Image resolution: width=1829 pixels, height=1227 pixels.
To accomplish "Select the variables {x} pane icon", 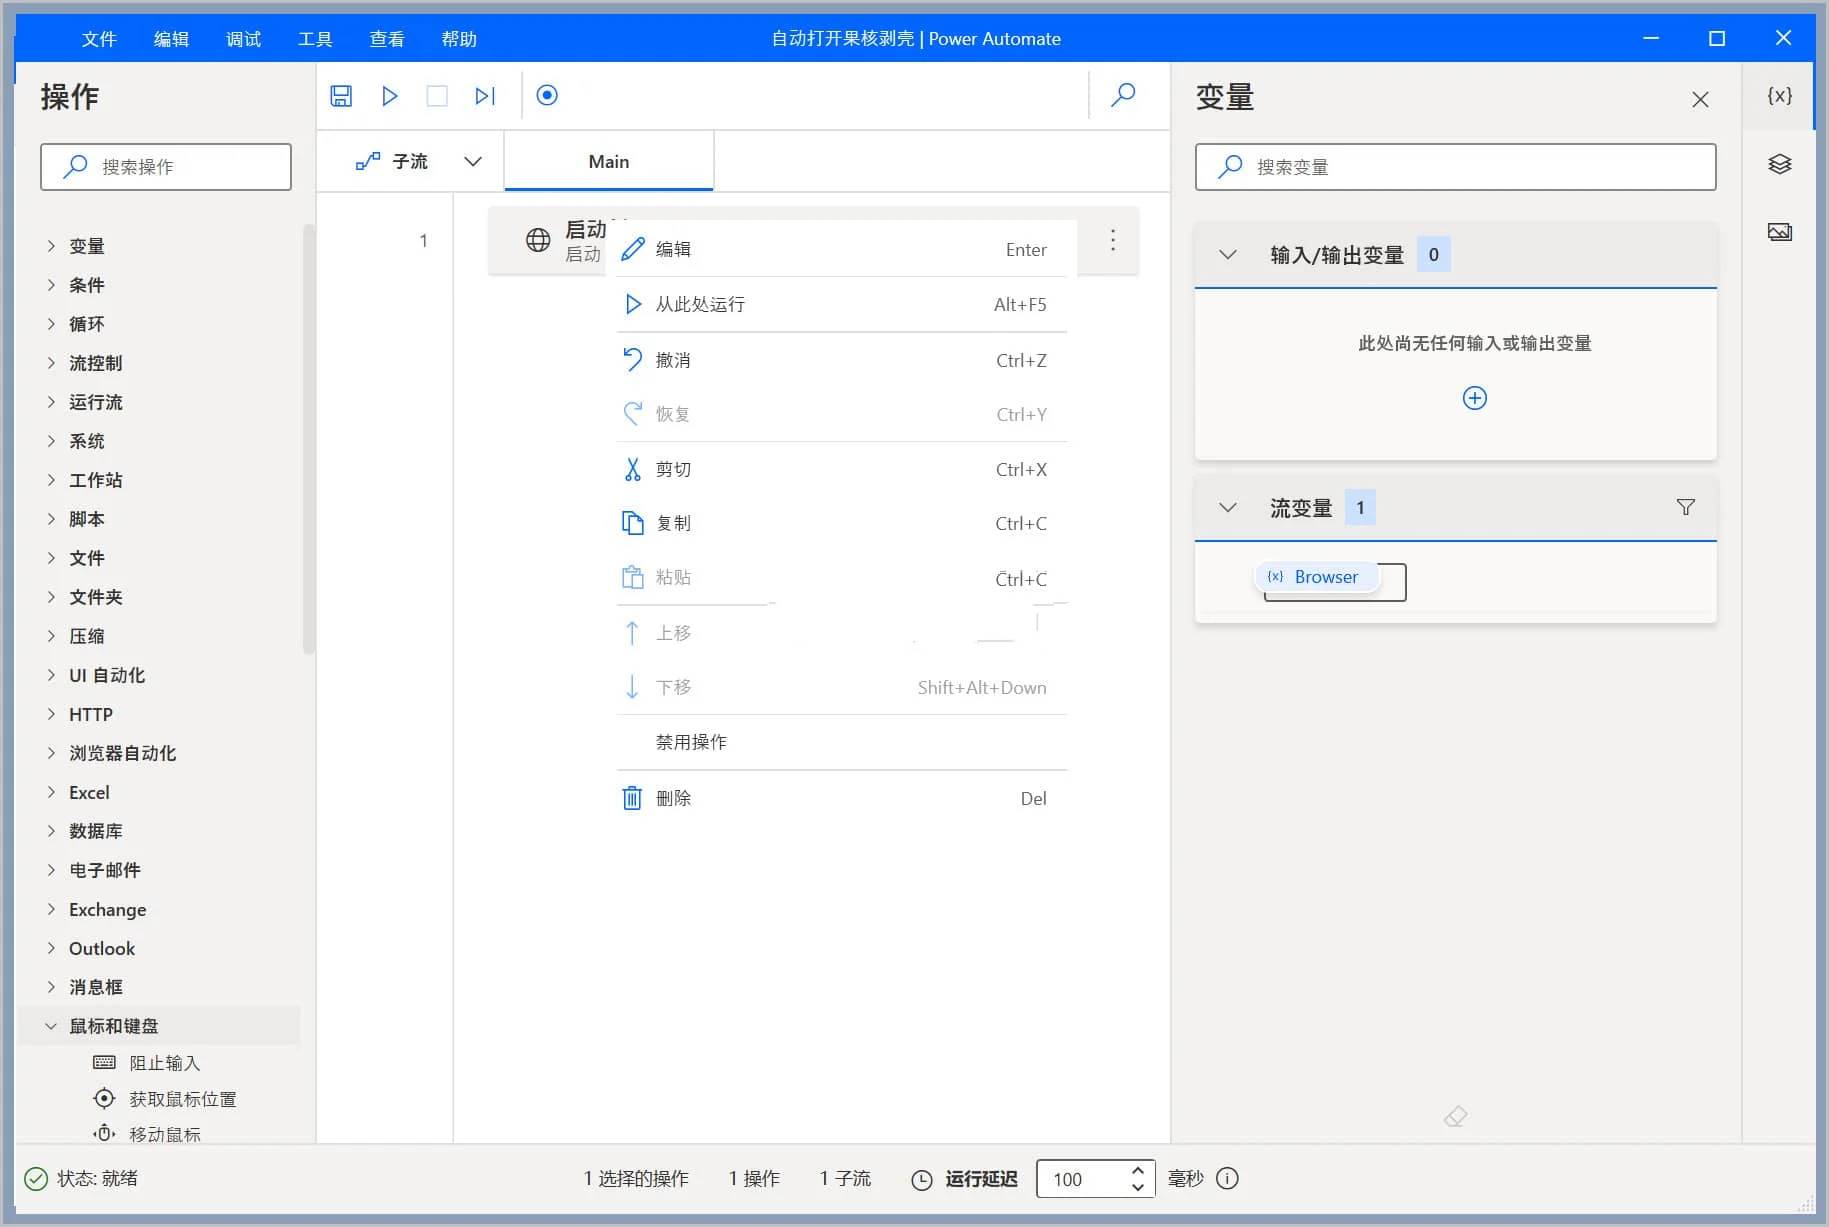I will [1779, 95].
